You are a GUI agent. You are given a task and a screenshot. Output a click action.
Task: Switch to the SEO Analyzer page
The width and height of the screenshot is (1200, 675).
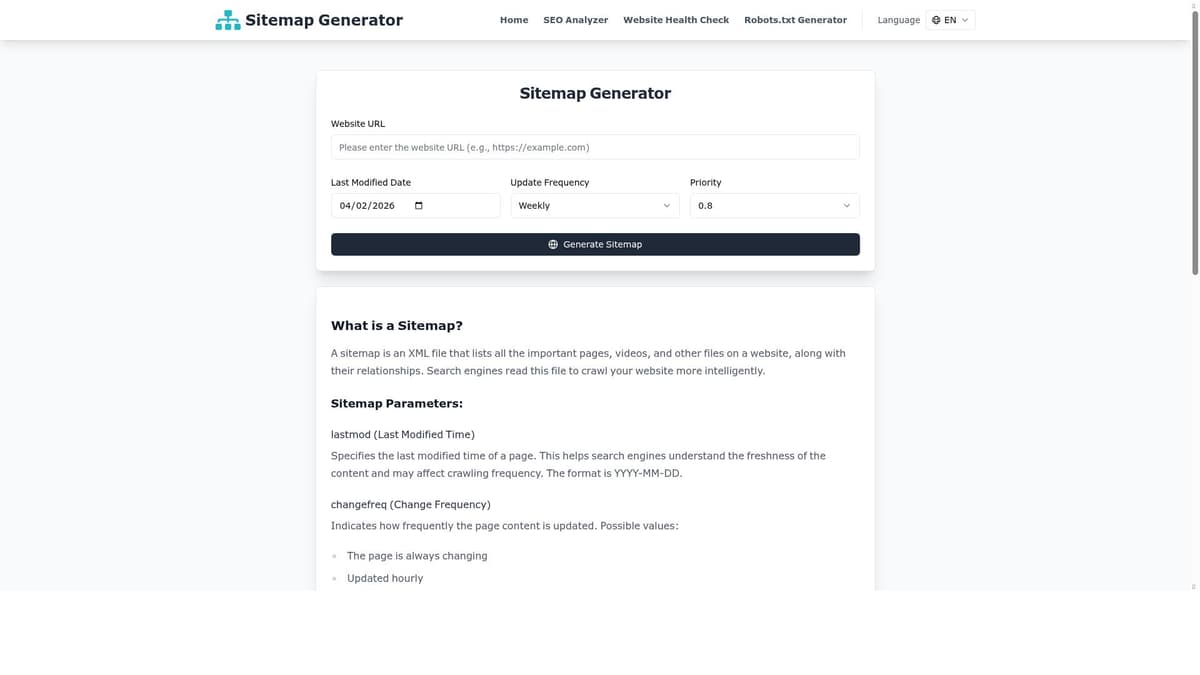575,19
